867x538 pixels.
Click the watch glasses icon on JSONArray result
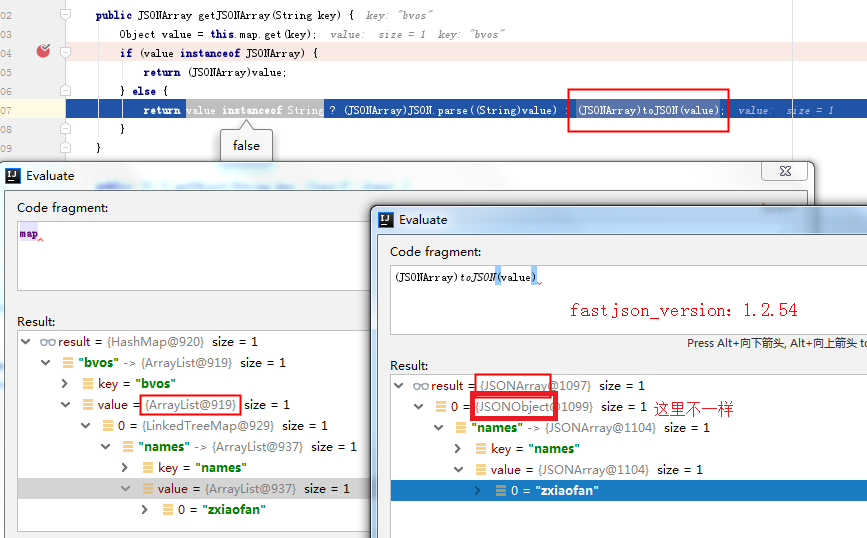(421, 386)
